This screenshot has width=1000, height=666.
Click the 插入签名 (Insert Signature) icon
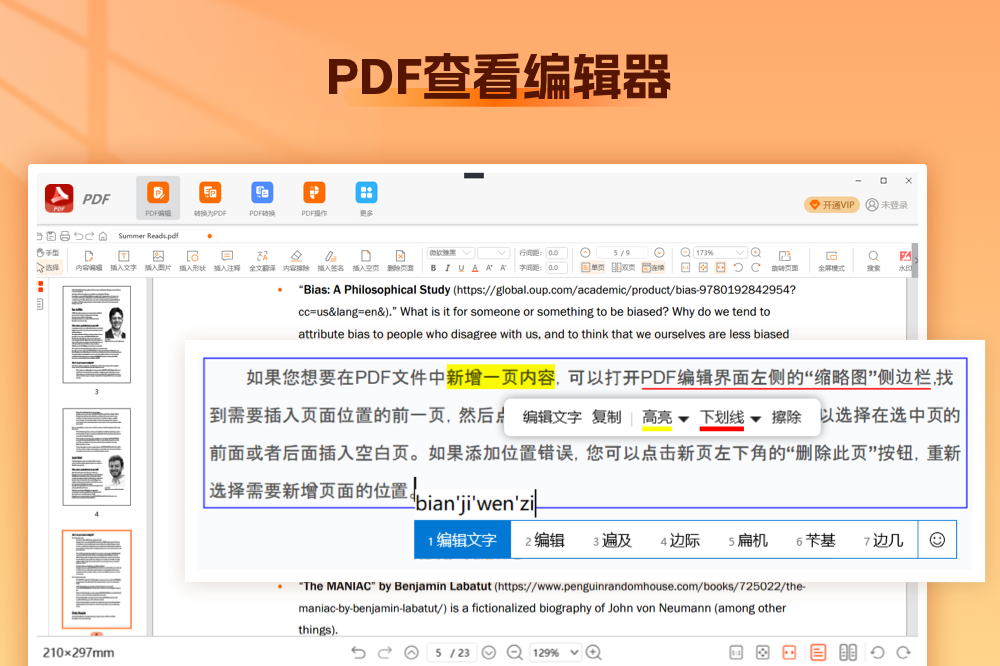330,259
